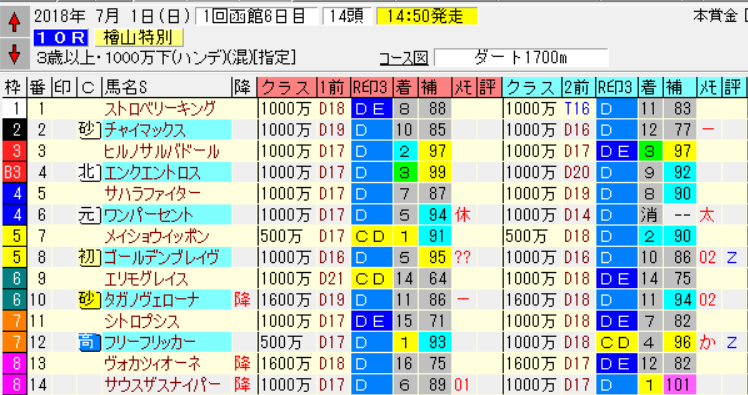Click the 初 mark beside ゴールデンブレイヴ

(x=89, y=257)
